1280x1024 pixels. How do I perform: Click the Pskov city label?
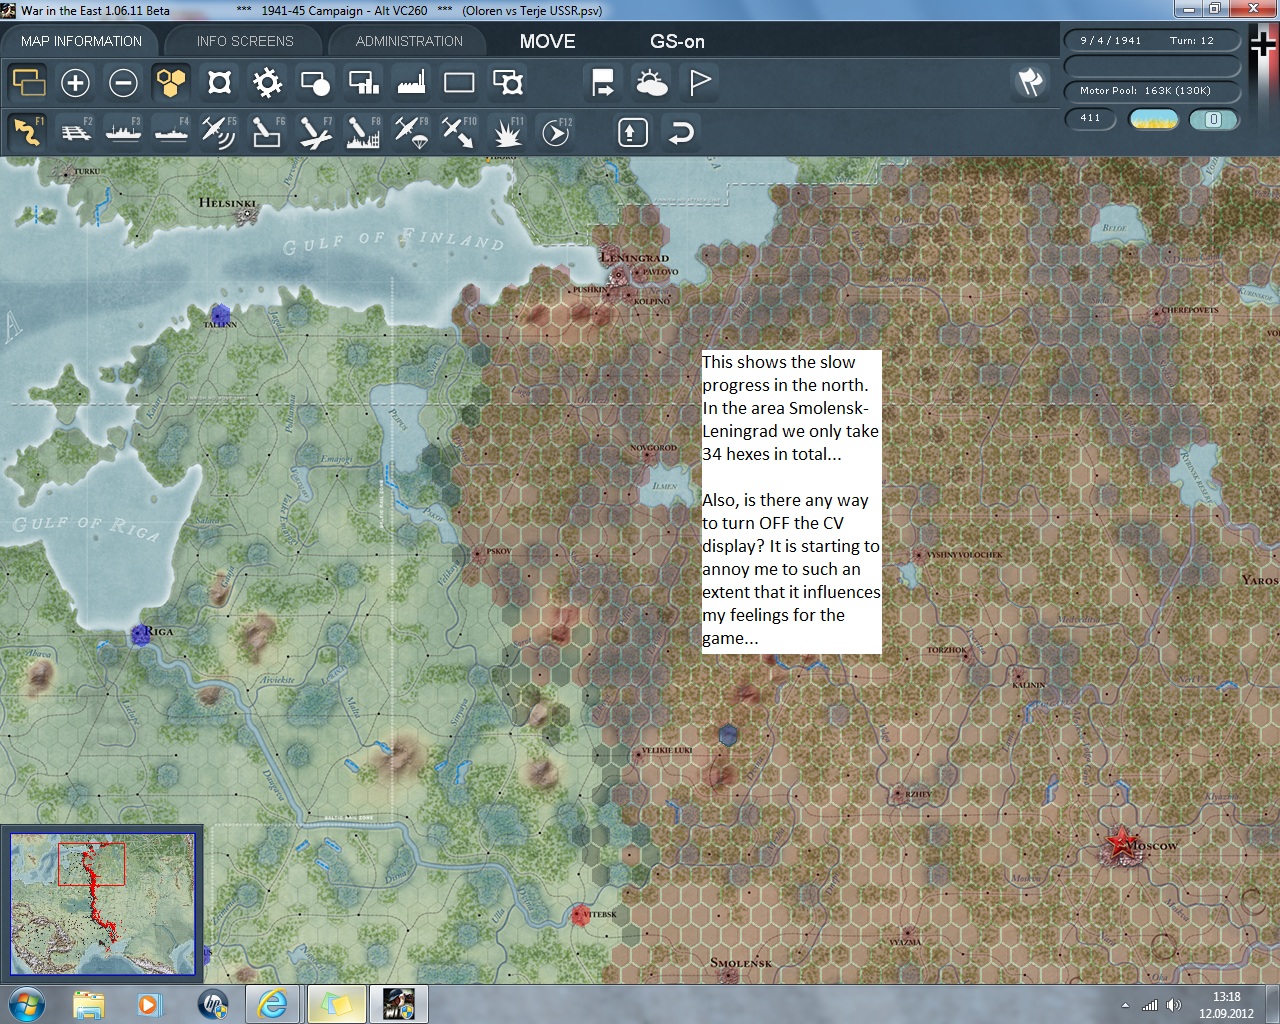click(x=498, y=551)
